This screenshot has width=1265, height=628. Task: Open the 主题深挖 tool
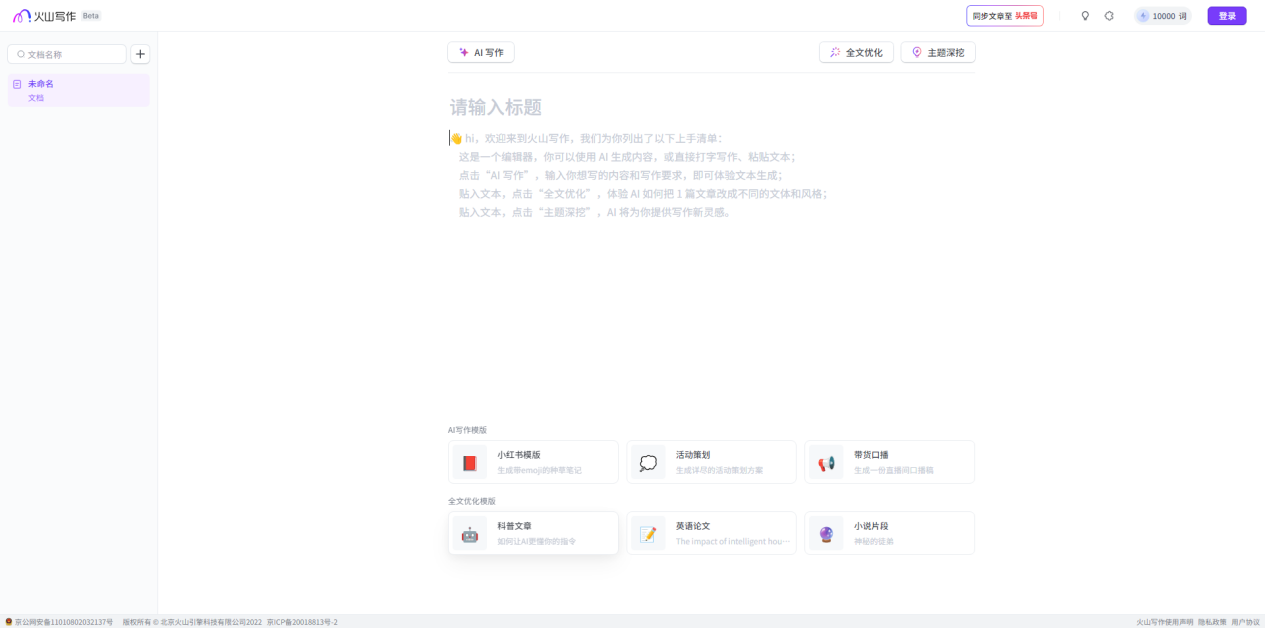click(x=938, y=52)
